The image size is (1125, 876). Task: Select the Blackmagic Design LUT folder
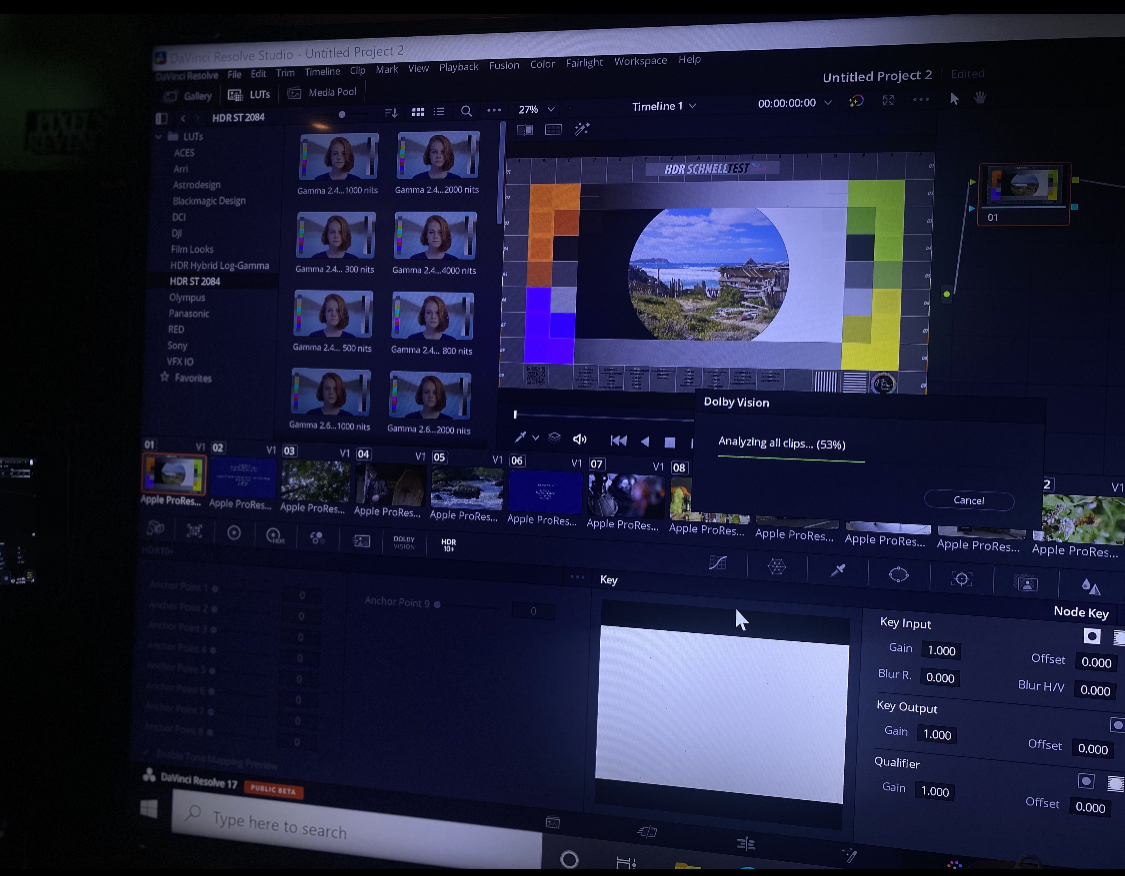209,201
